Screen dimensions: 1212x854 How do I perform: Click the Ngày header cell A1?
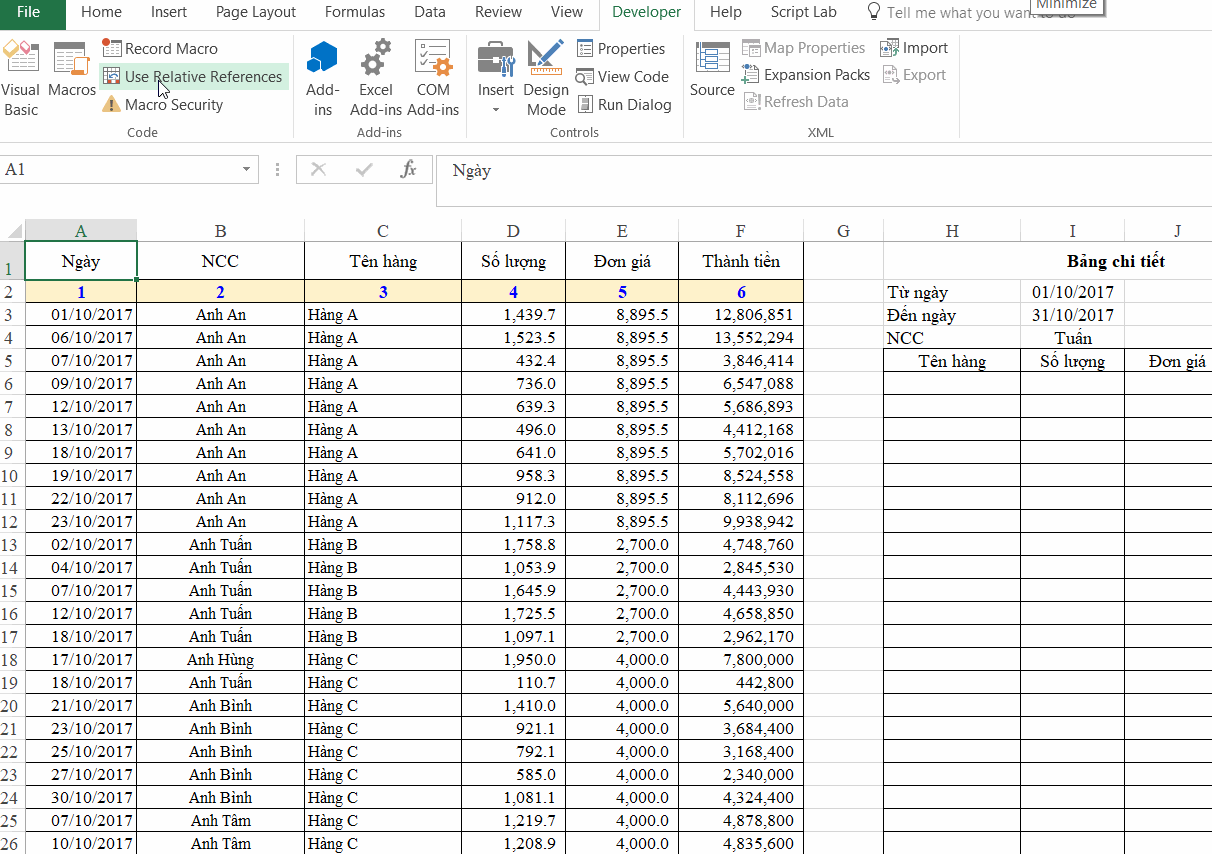coord(81,262)
